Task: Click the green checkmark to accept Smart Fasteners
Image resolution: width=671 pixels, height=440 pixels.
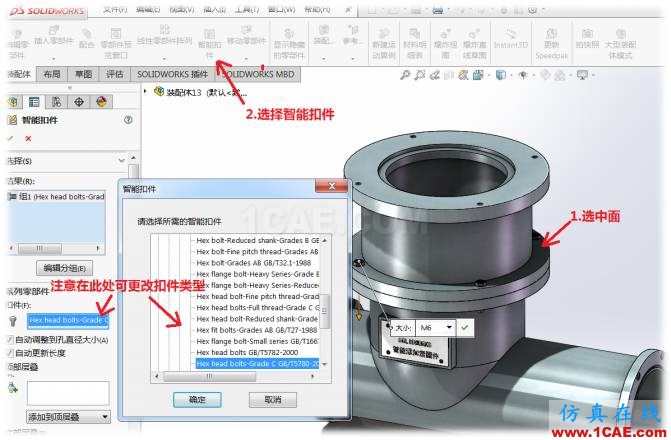Action: click(x=11, y=138)
